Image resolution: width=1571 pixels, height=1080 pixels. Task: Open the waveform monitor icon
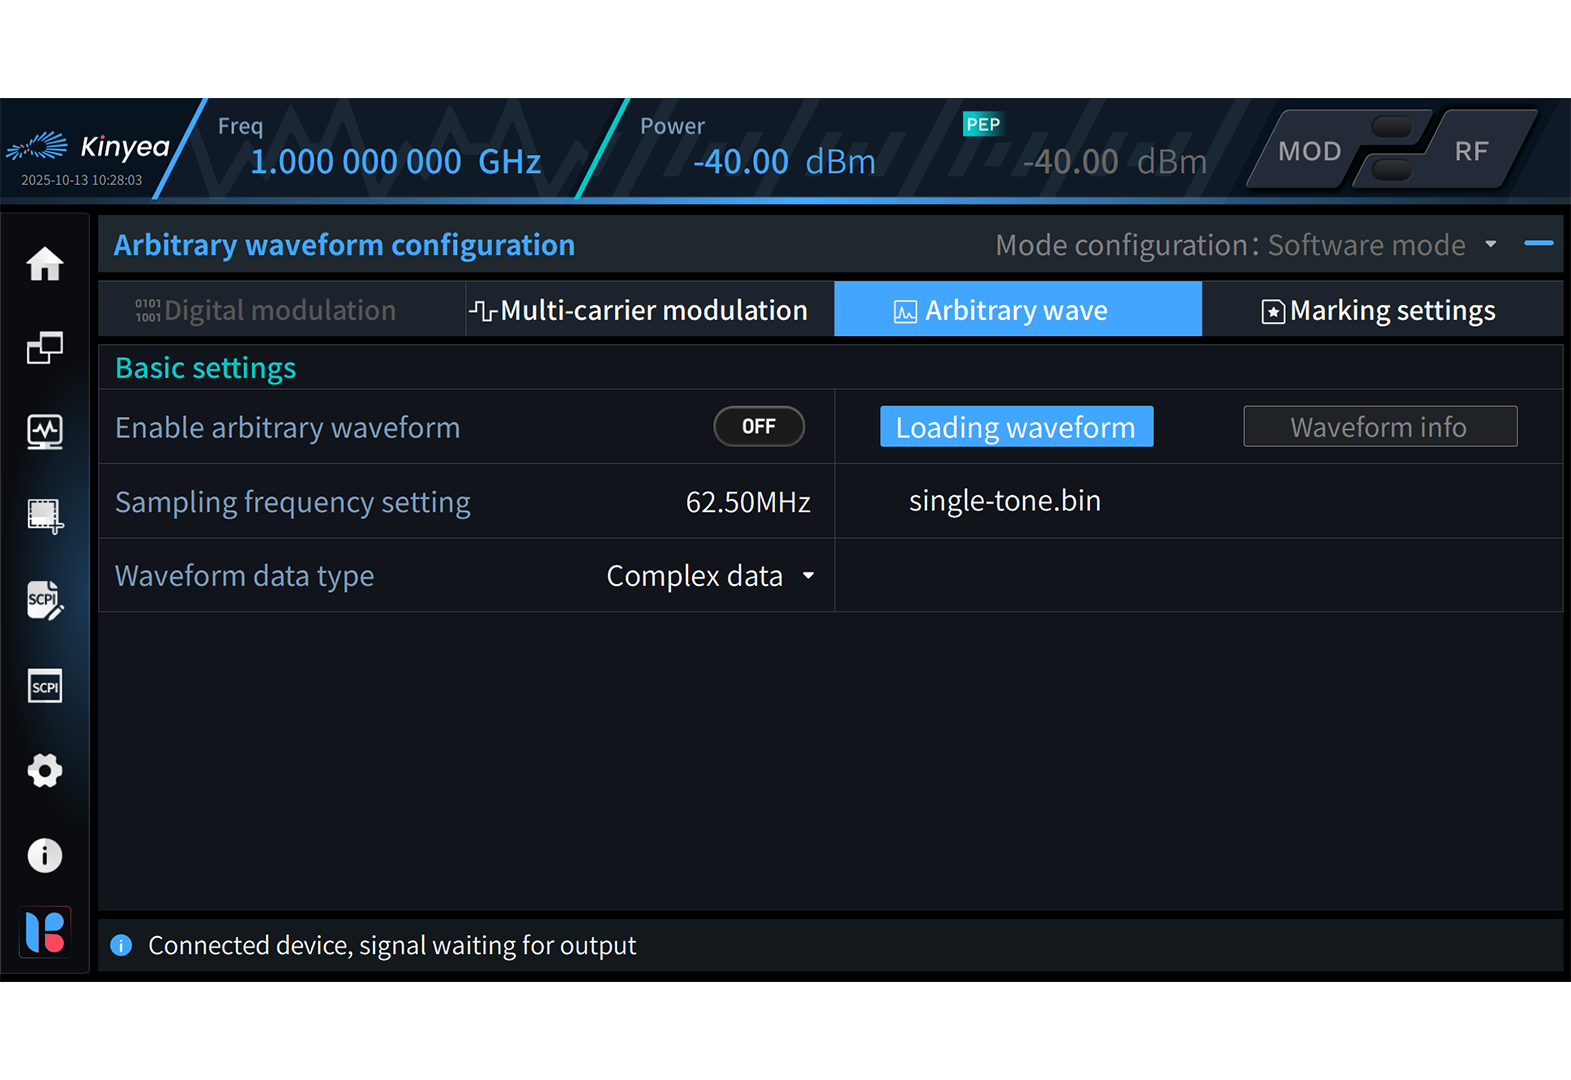(x=45, y=432)
